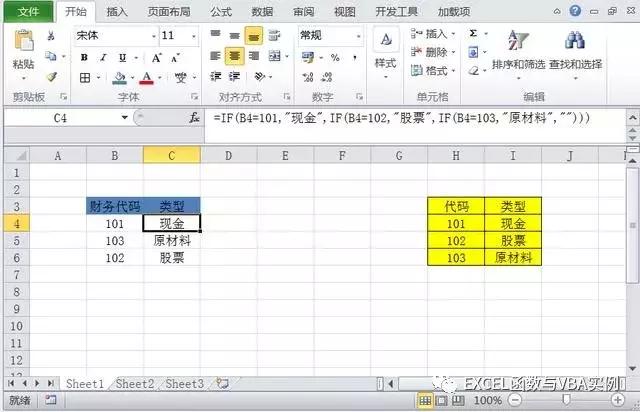Toggle underline formatting
640x412 pixels.
(x=122, y=58)
